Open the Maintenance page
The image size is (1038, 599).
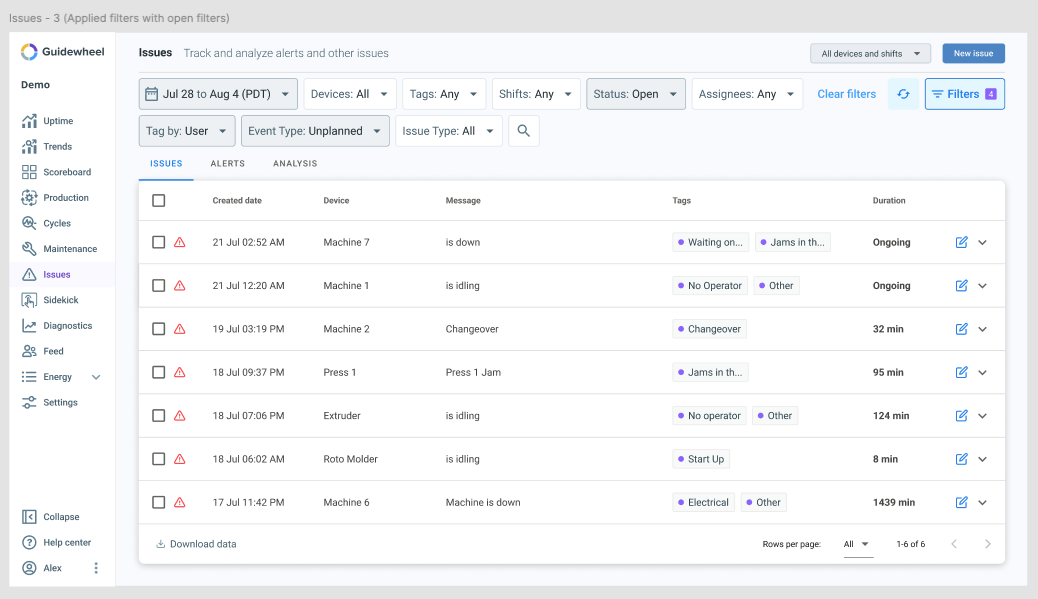click(60, 249)
